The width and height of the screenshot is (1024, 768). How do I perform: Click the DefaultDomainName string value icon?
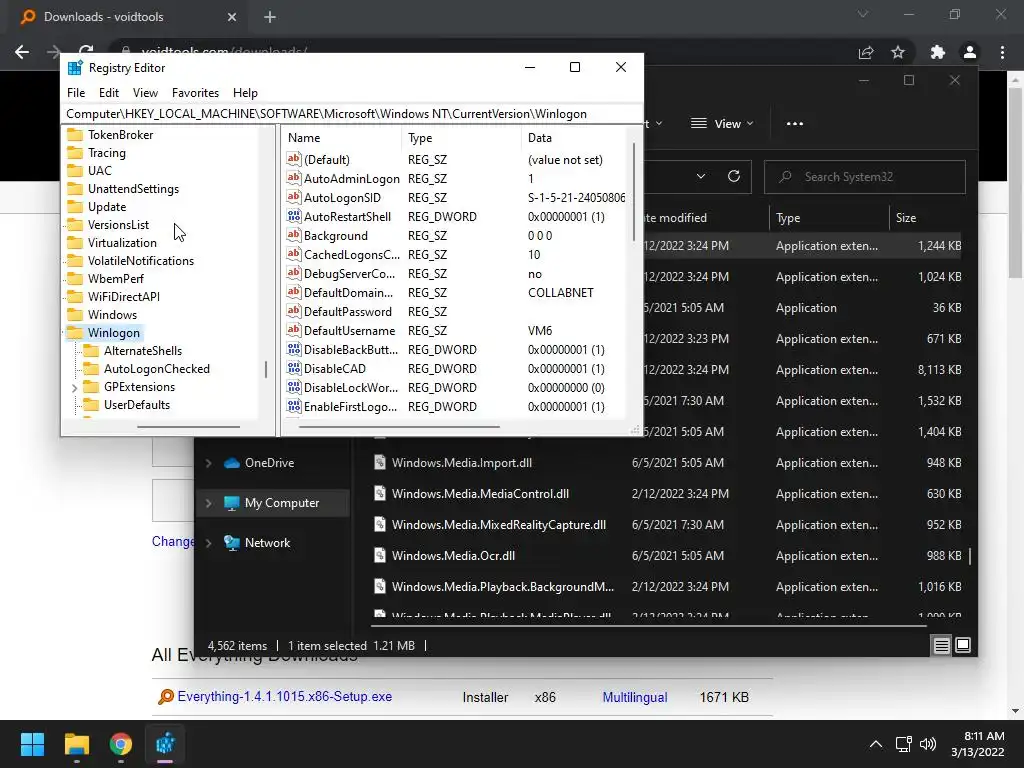click(294, 292)
